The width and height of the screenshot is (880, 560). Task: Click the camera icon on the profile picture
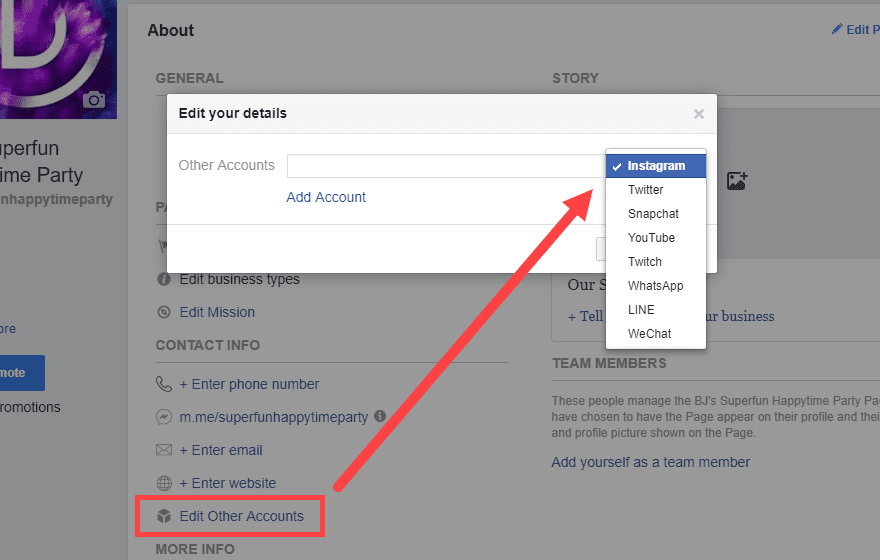point(94,100)
